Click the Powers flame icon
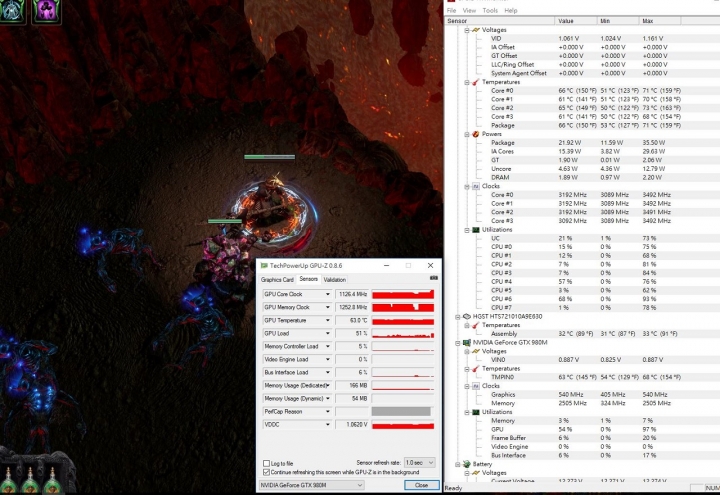Screen dimensions: 720x495 (476, 134)
